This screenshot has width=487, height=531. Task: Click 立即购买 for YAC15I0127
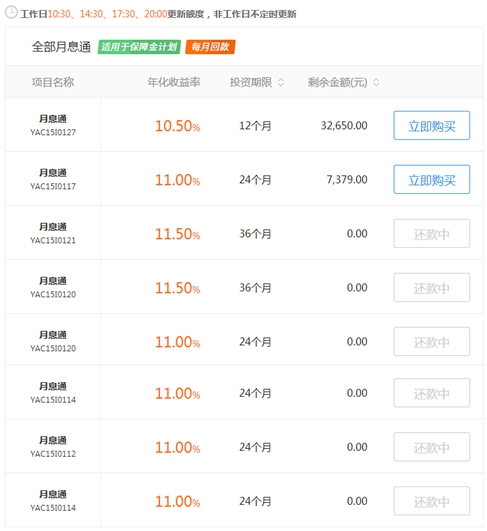click(431, 125)
